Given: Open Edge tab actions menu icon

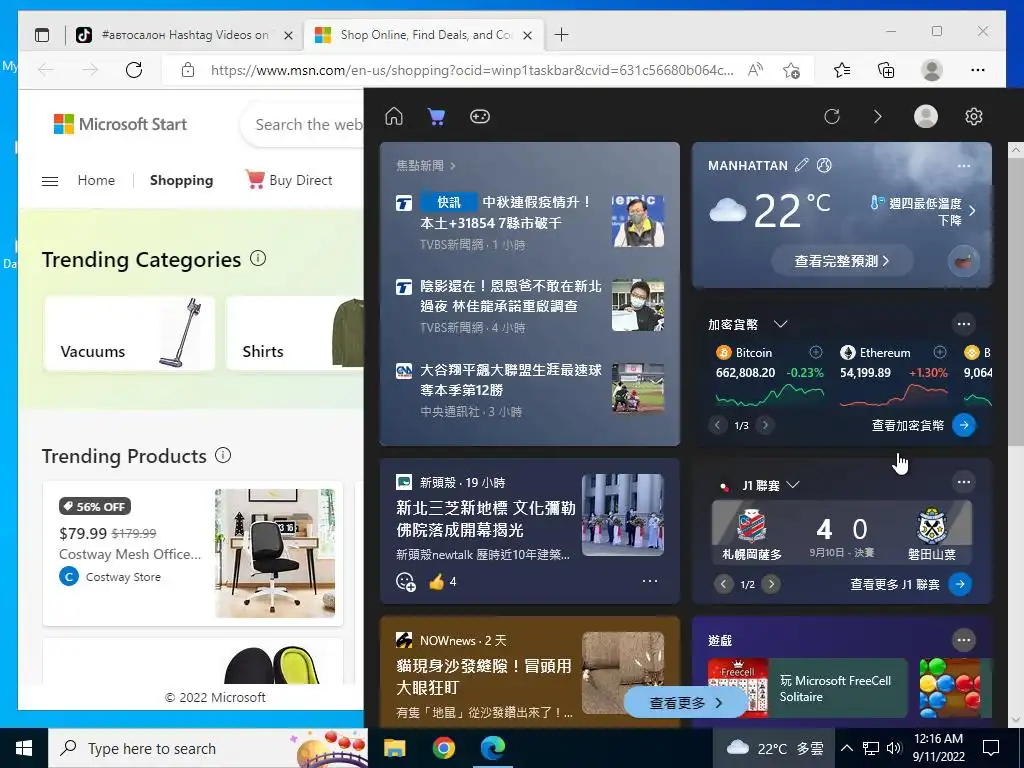Looking at the screenshot, I should click(x=42, y=35).
